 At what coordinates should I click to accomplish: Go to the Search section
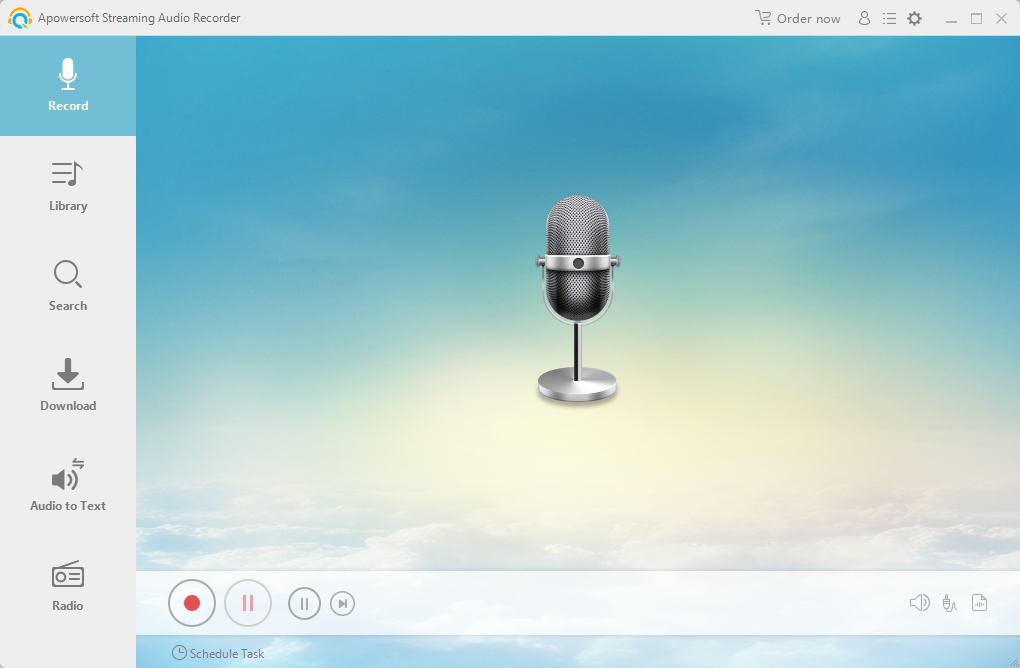pyautogui.click(x=68, y=286)
